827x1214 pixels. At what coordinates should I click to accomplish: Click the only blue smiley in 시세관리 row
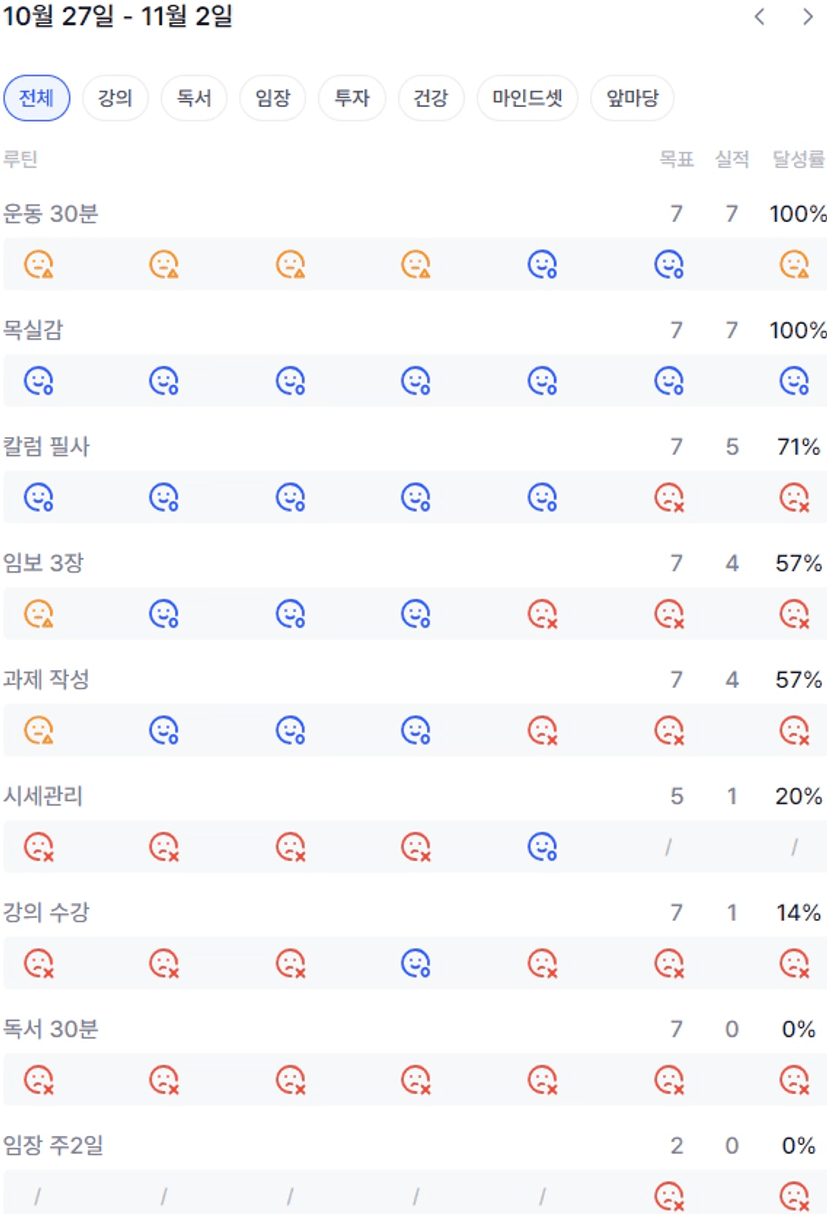click(542, 847)
